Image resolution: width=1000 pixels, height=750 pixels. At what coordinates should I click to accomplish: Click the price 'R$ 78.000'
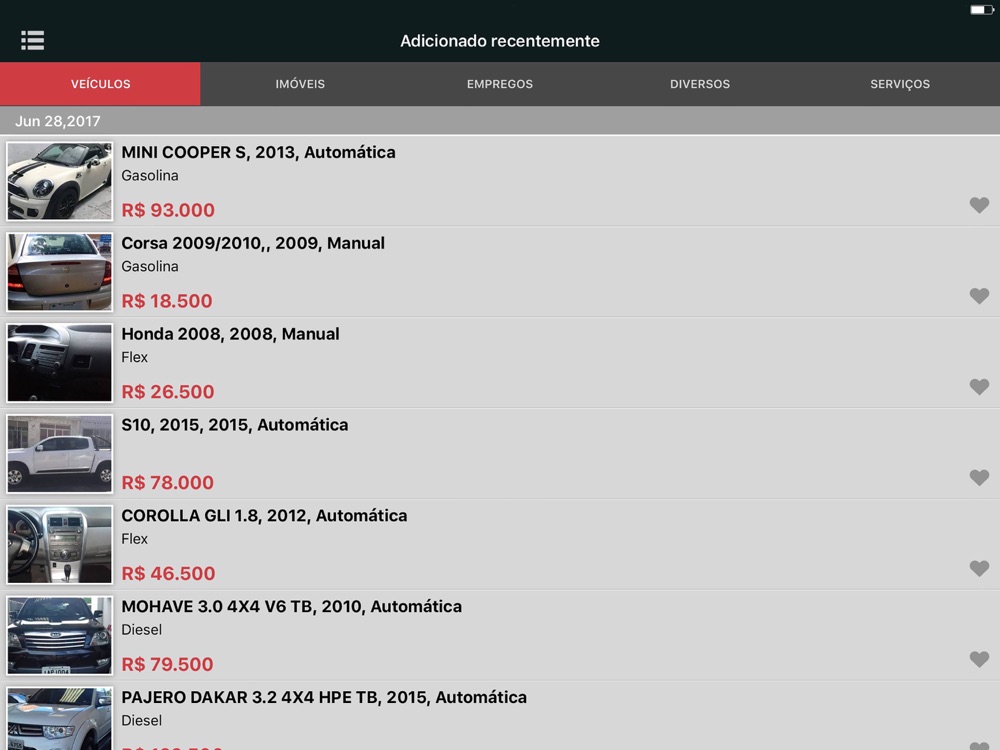click(167, 483)
